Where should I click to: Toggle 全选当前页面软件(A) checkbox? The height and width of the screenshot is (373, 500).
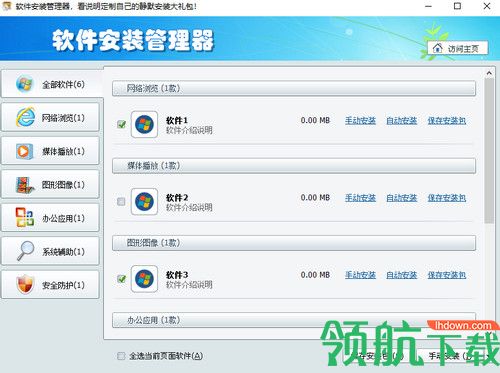point(121,356)
